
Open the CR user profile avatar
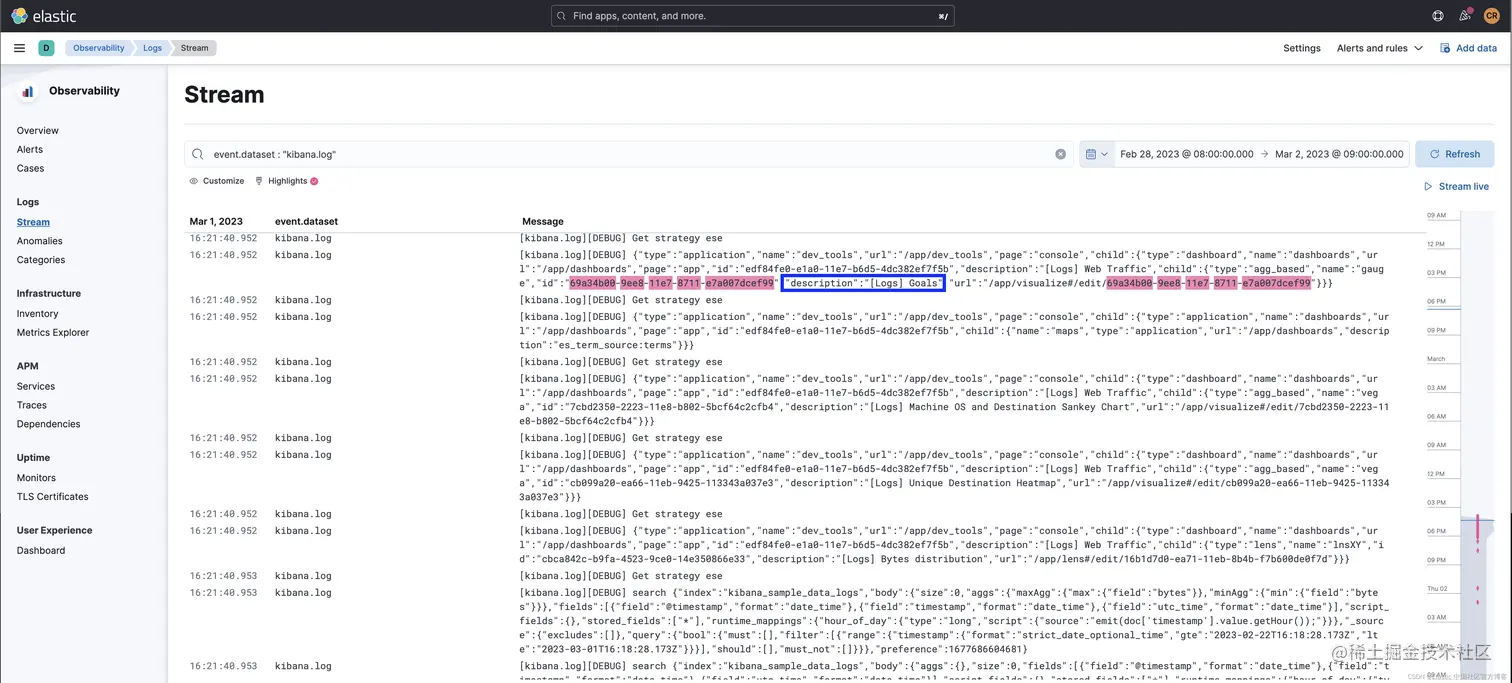(1492, 16)
